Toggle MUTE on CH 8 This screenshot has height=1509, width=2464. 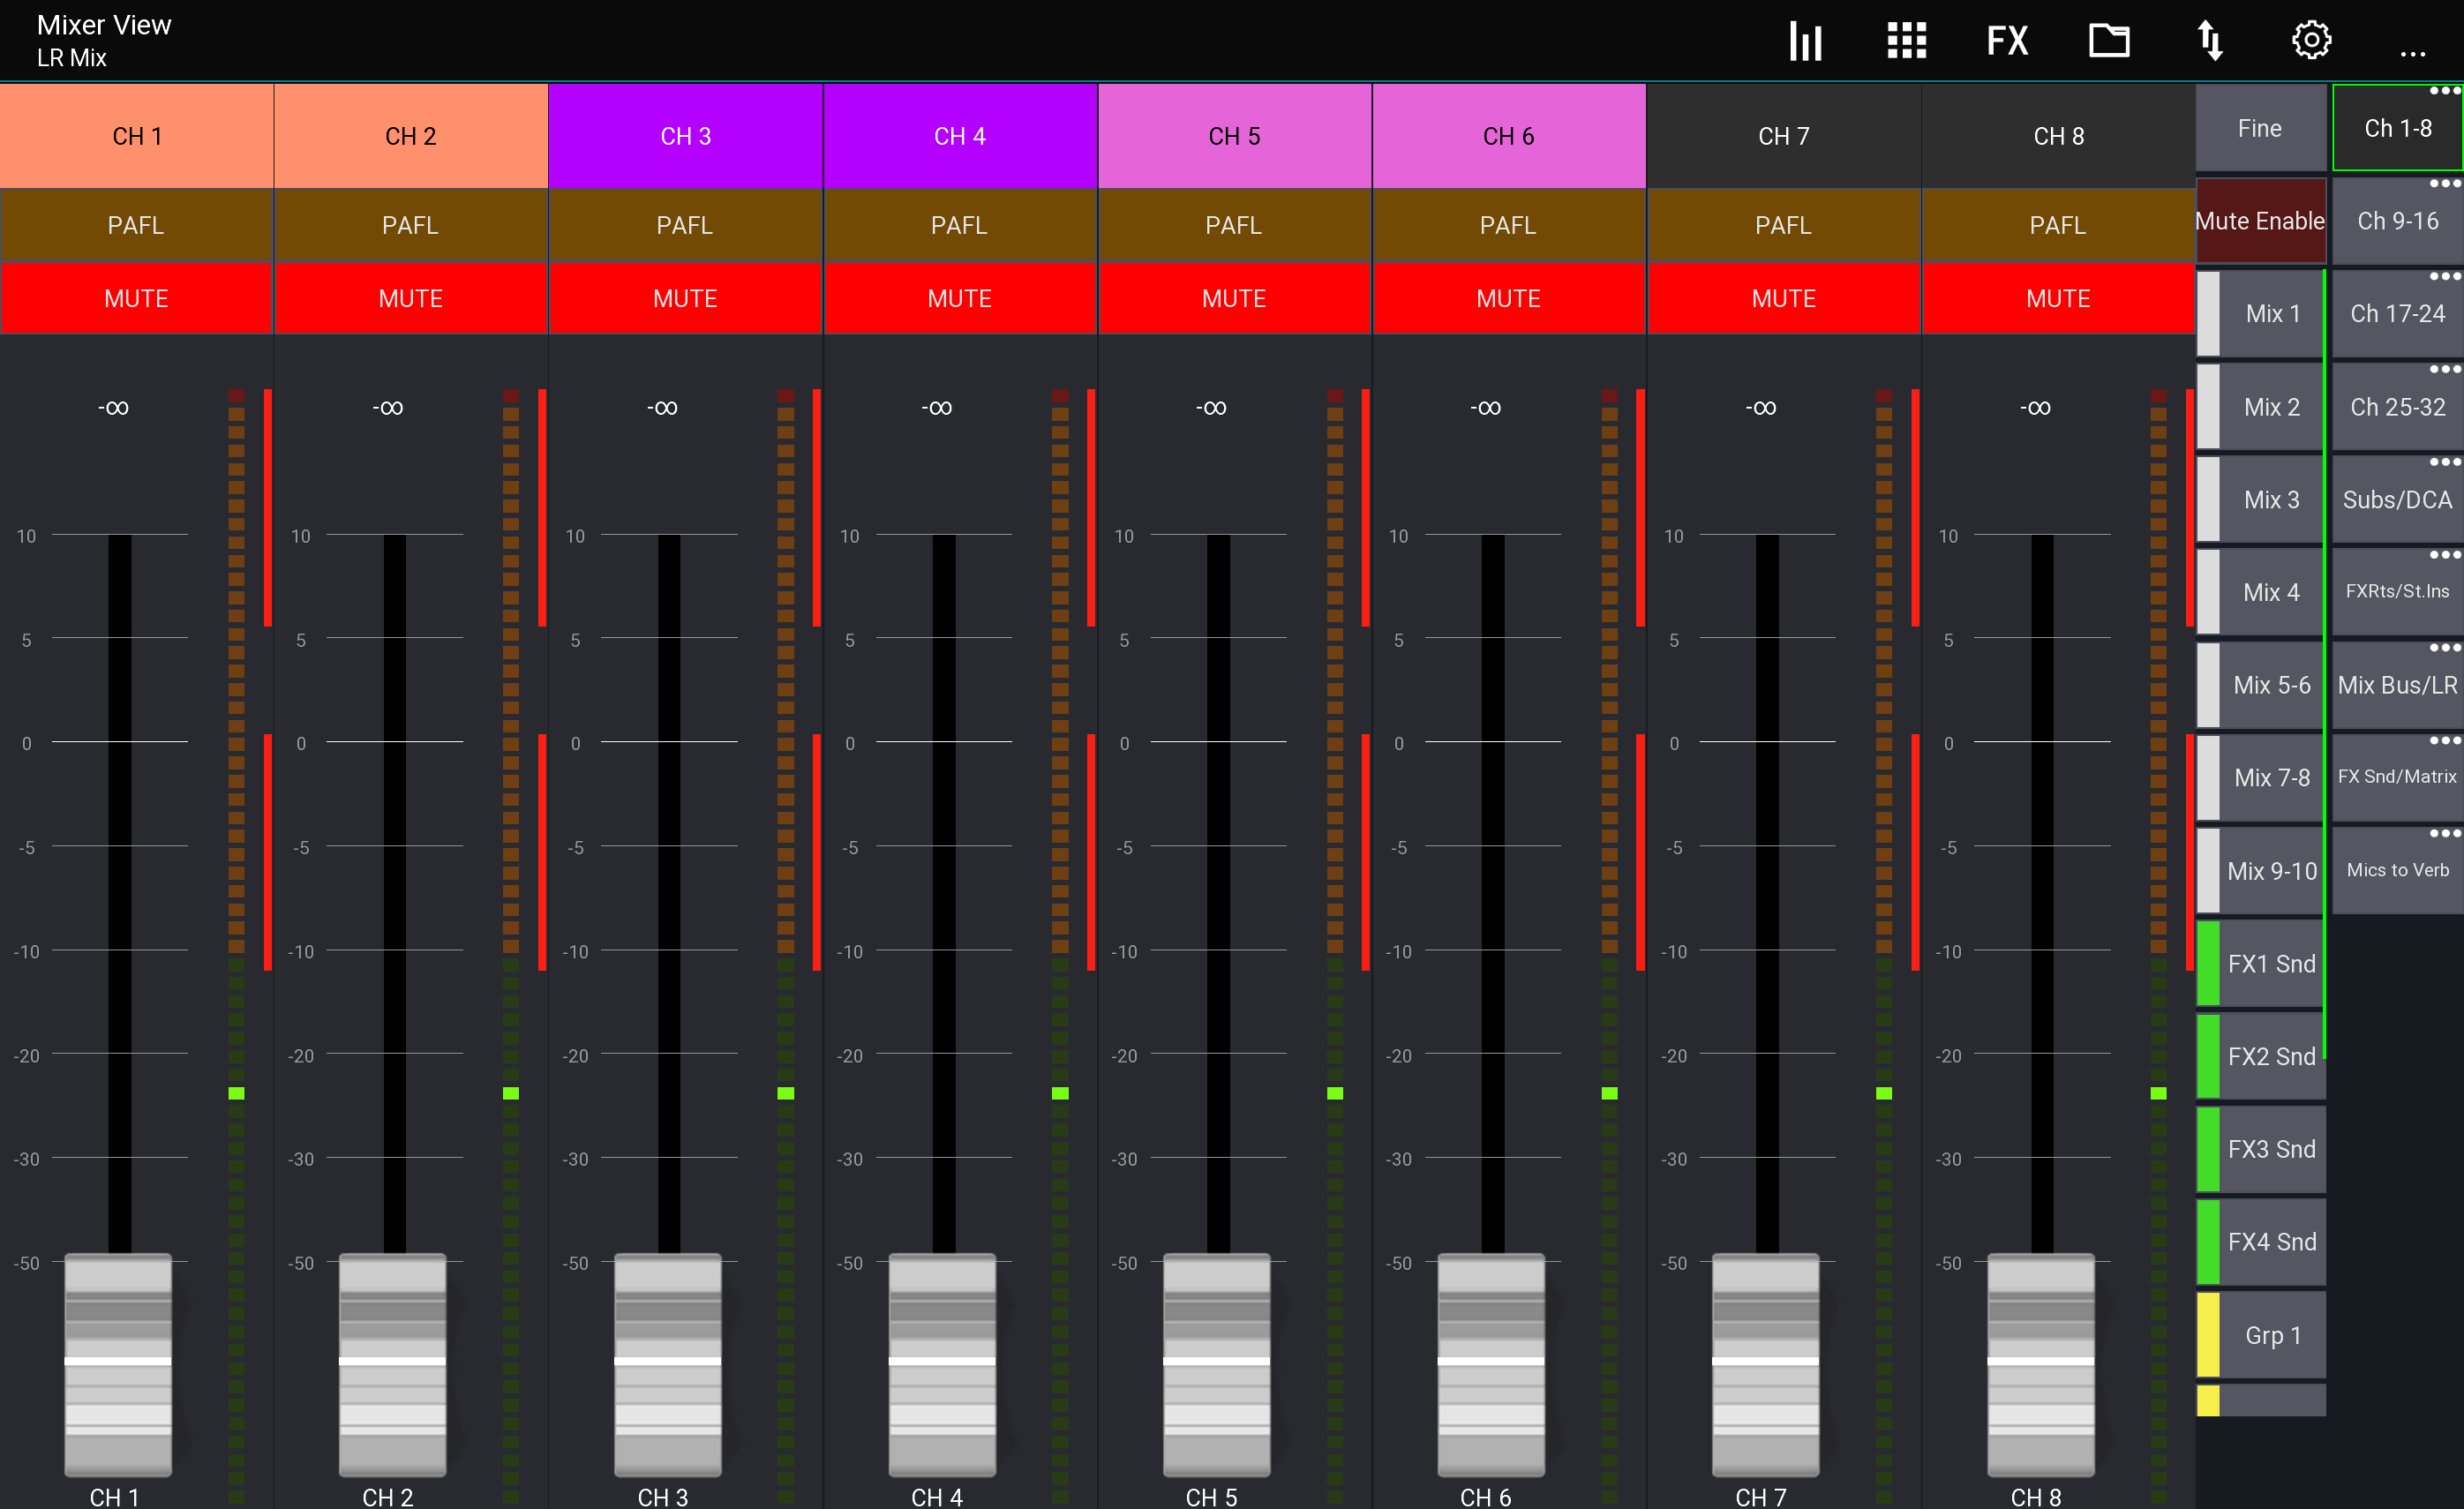tap(2058, 298)
